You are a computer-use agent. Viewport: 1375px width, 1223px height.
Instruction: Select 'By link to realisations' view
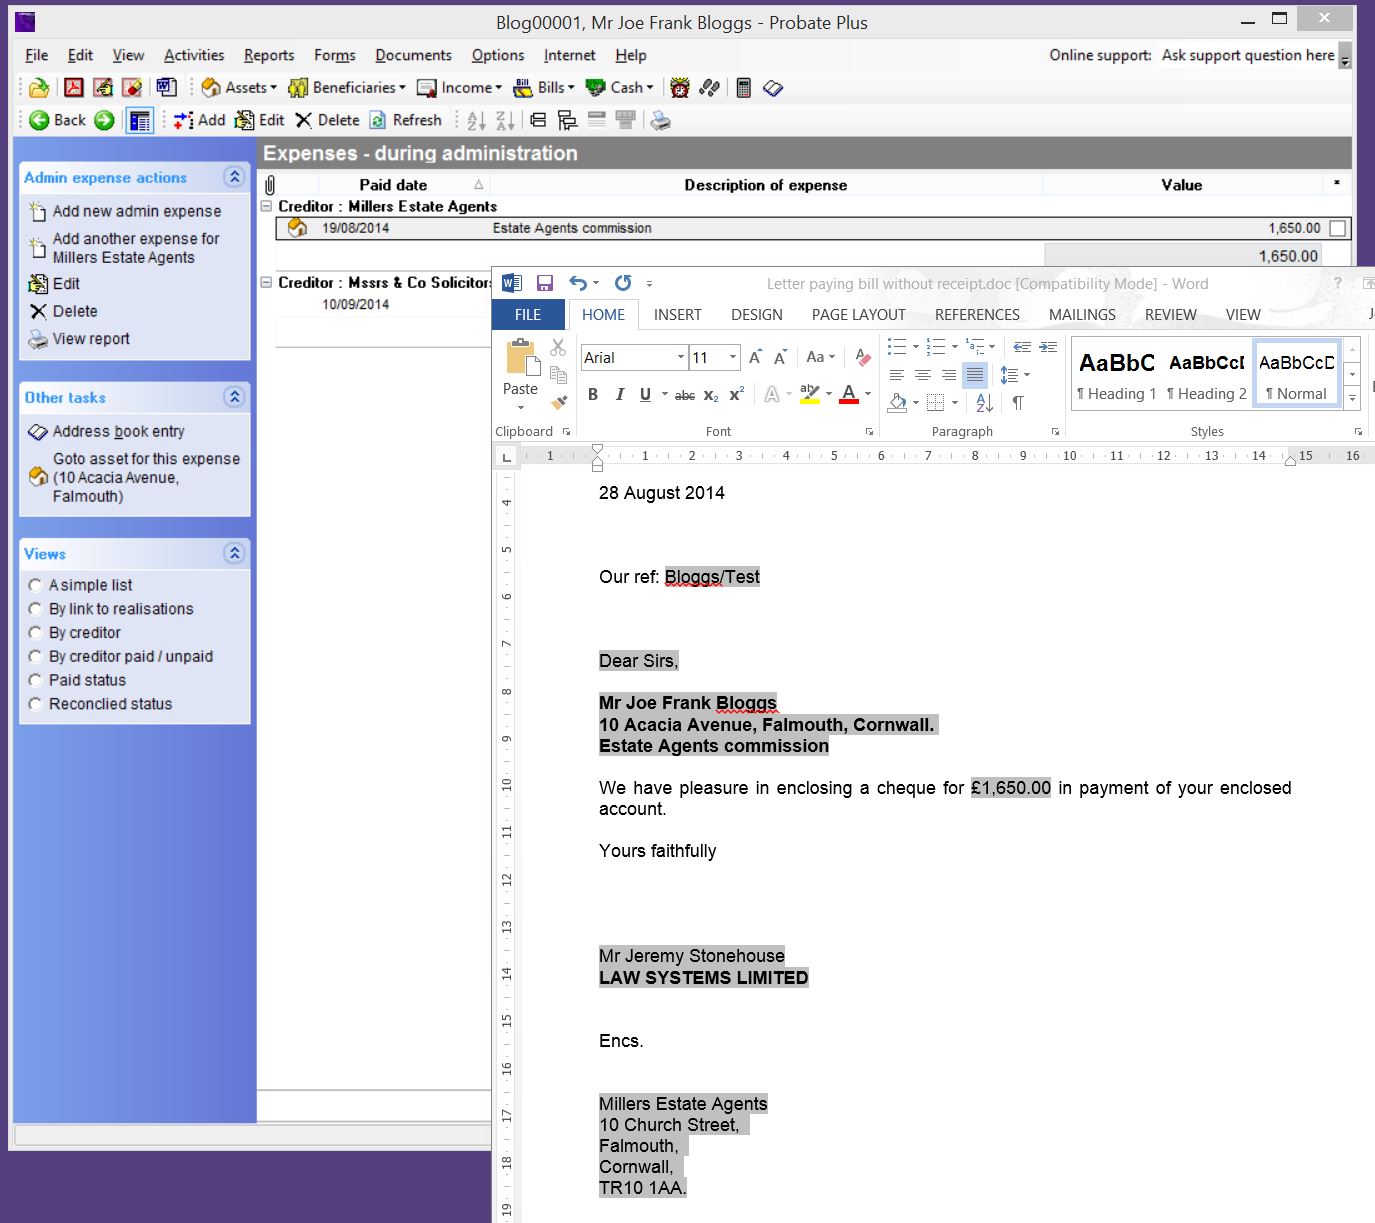35,609
